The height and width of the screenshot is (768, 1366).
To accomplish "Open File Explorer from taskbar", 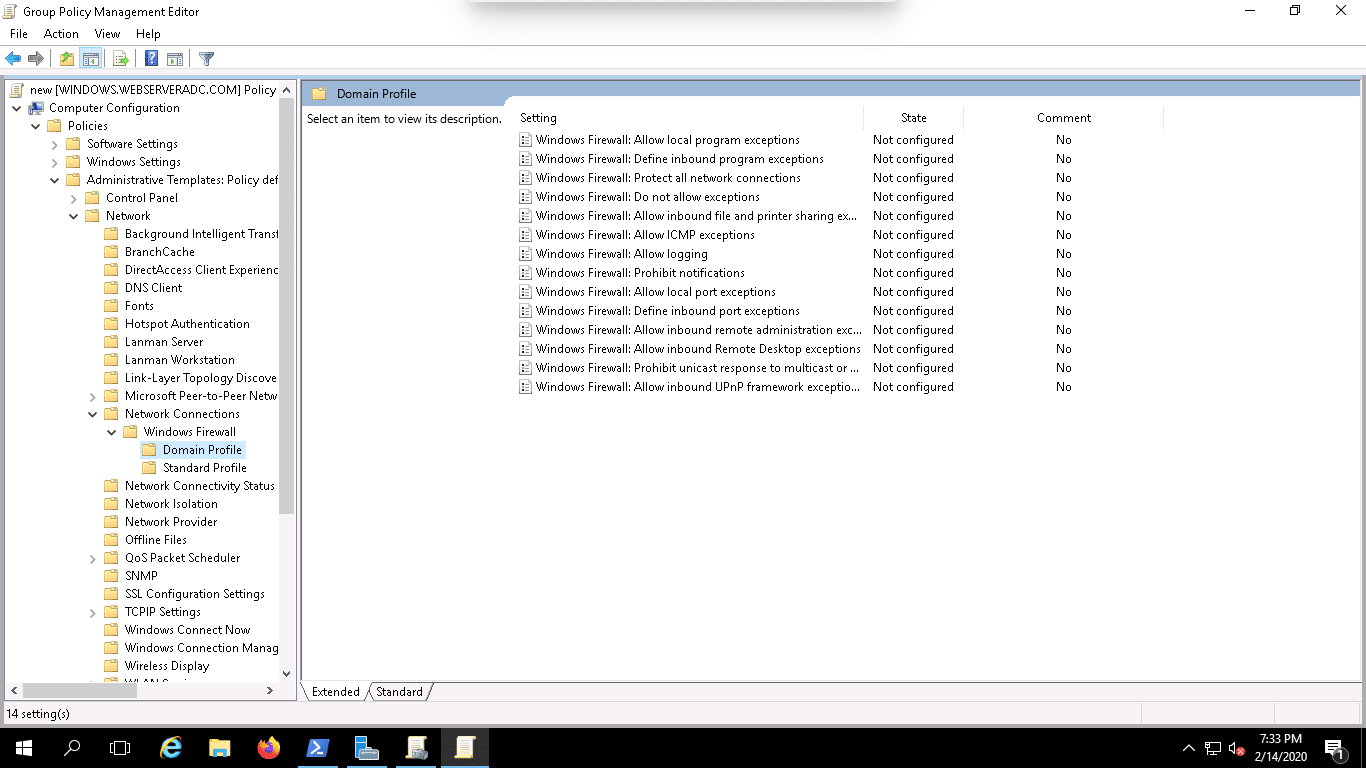I will 220,747.
